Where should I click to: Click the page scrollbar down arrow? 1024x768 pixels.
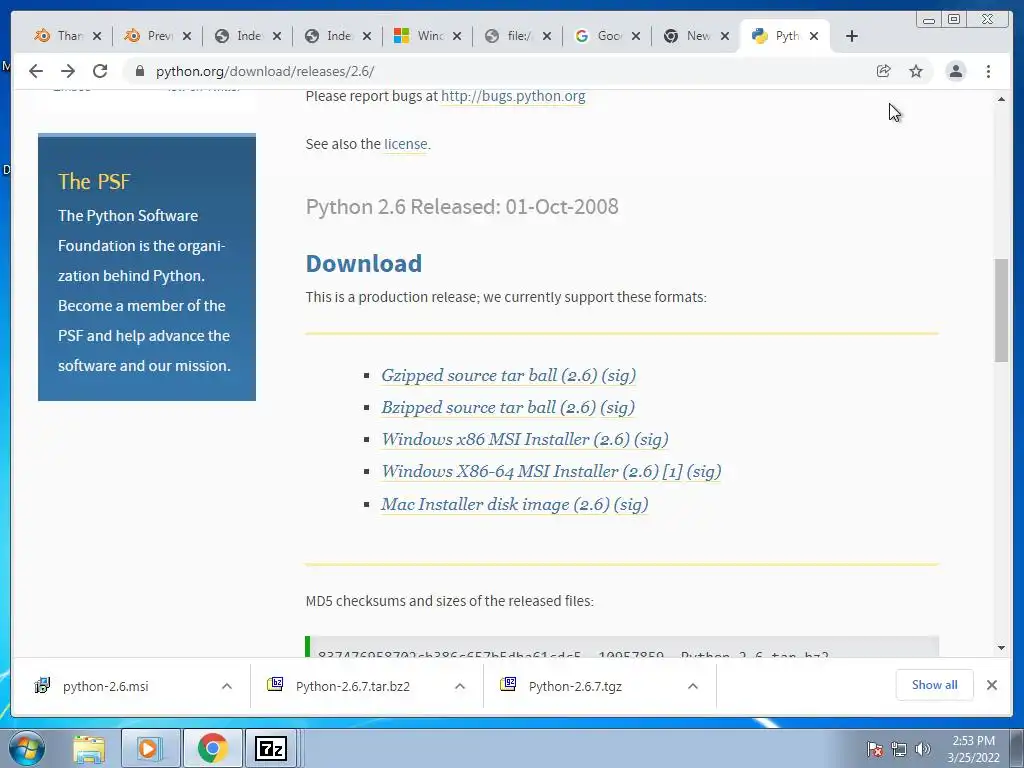click(x=1001, y=648)
